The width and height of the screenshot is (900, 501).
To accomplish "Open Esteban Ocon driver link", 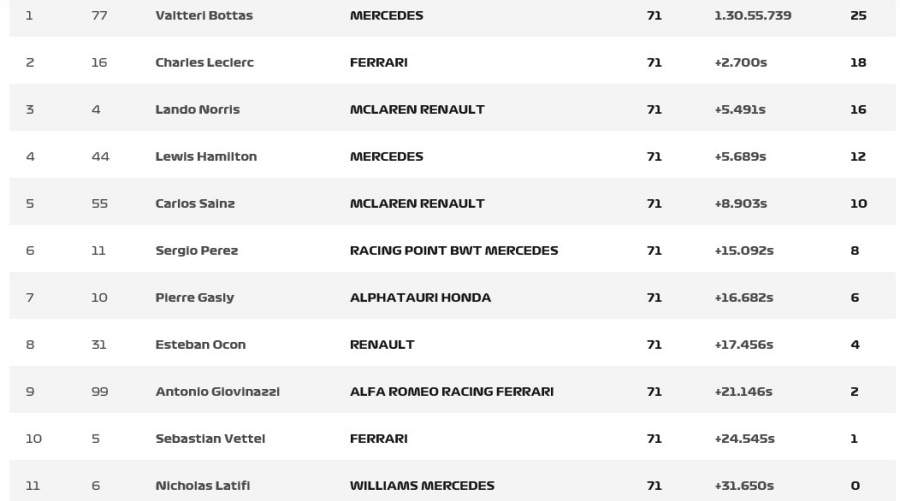I will [x=200, y=345].
